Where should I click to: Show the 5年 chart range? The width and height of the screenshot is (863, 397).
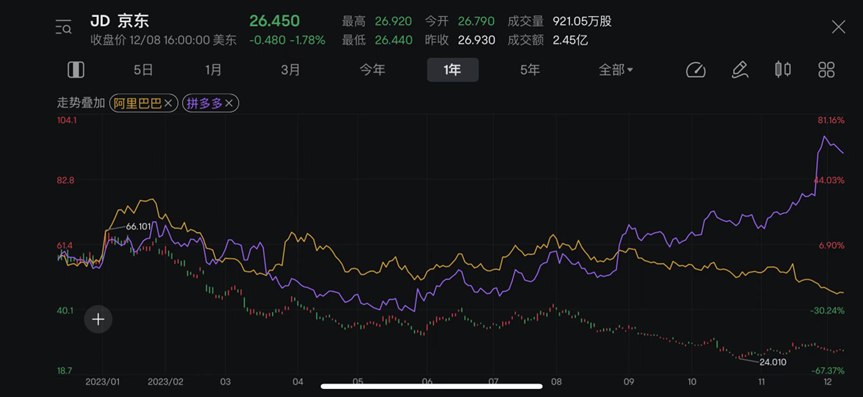click(x=530, y=70)
